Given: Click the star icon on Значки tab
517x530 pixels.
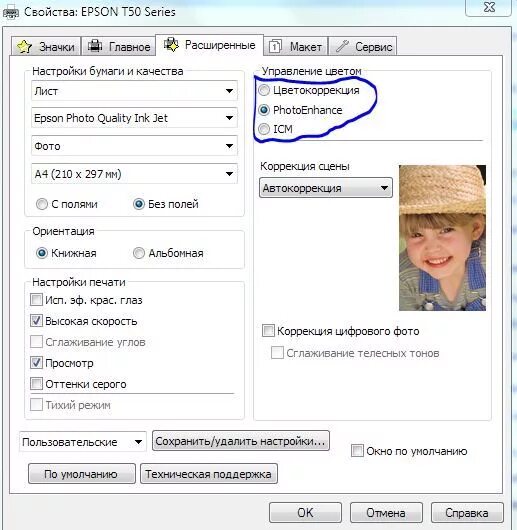Looking at the screenshot, I should point(24,47).
